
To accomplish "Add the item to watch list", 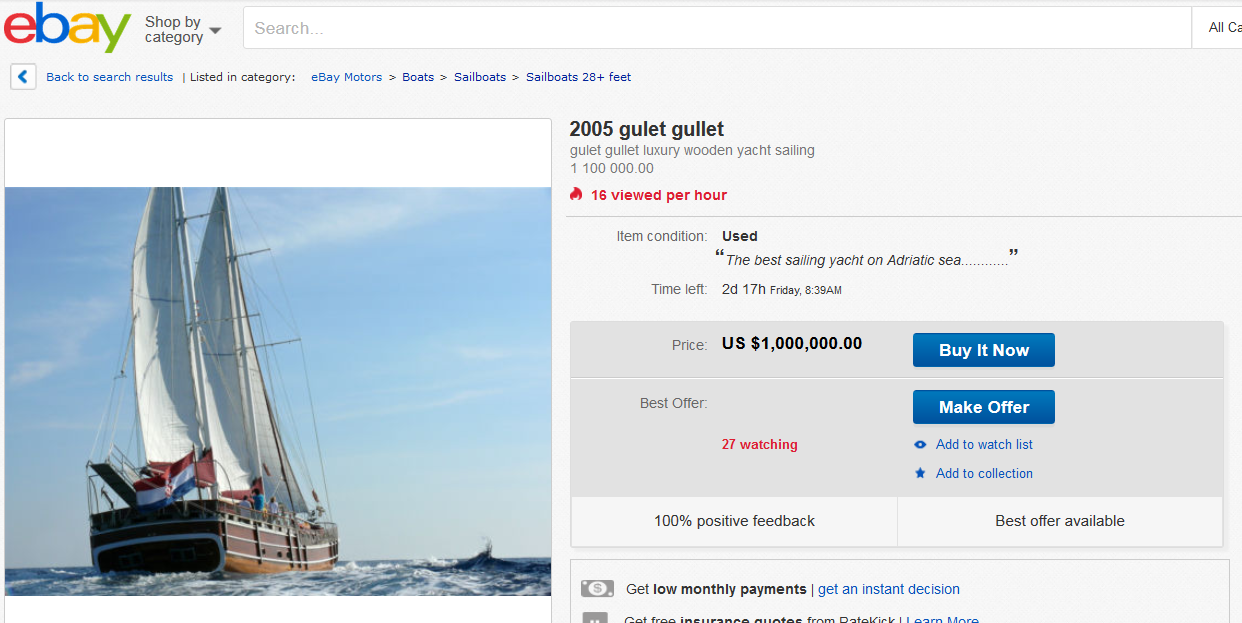I will [984, 445].
